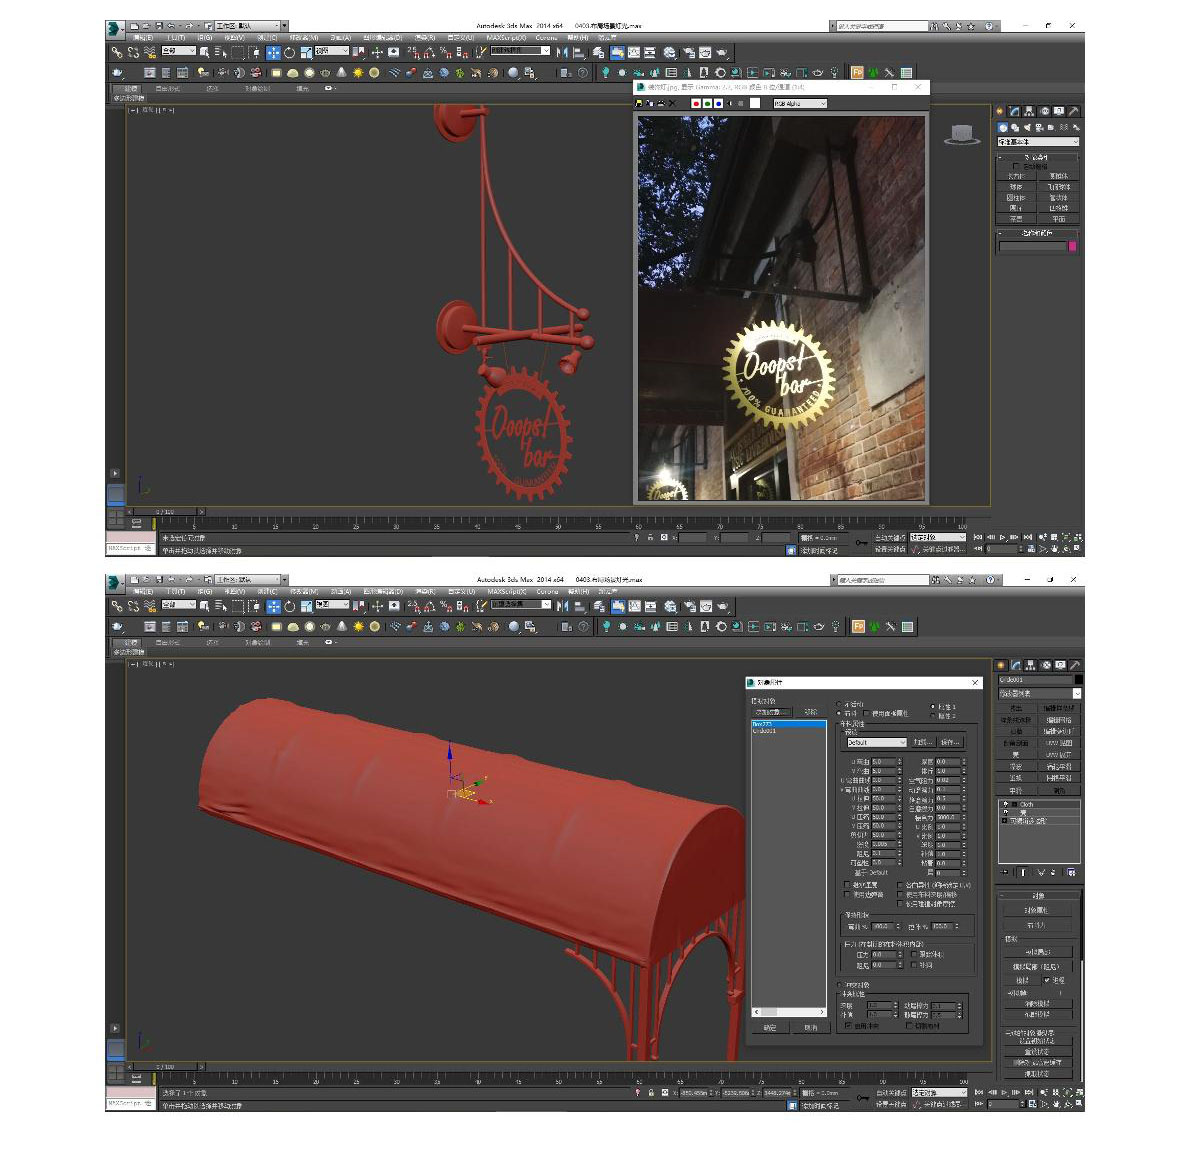The height and width of the screenshot is (1154, 1190).
Task: Open Corona menu in bottom screenshot
Action: pyautogui.click(x=547, y=591)
